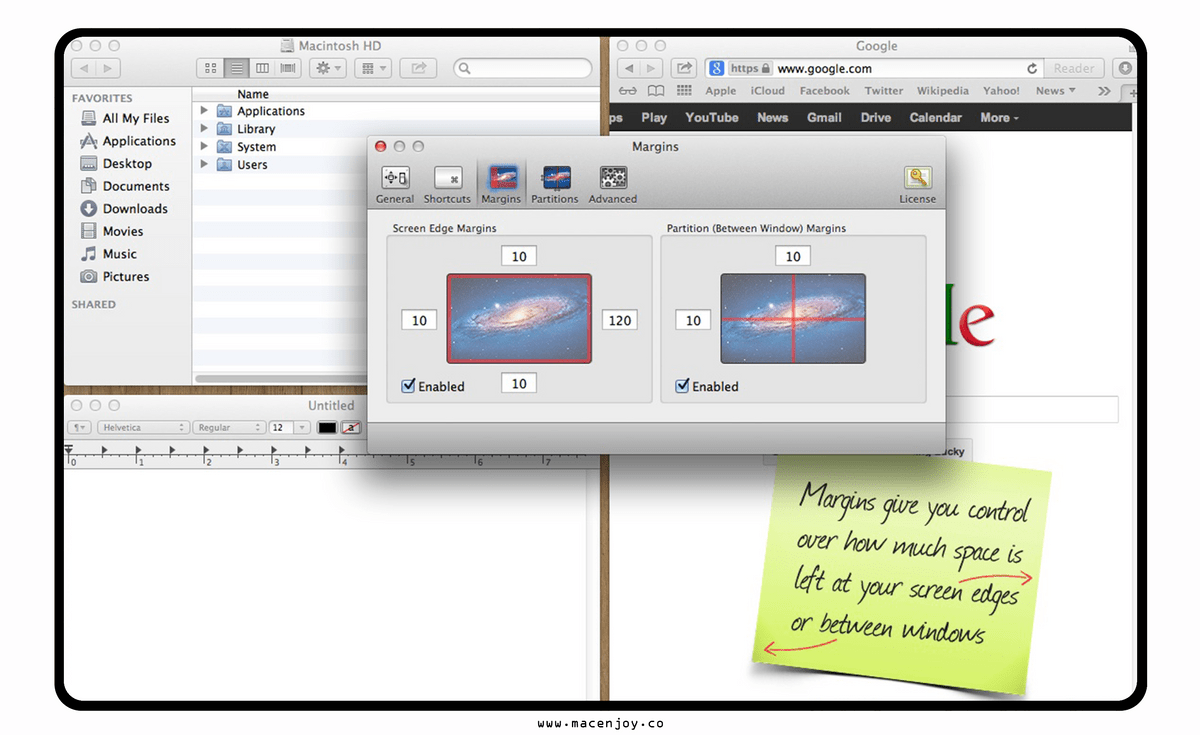Click the right screen edge margin field 120
The image size is (1200, 735).
tap(620, 321)
